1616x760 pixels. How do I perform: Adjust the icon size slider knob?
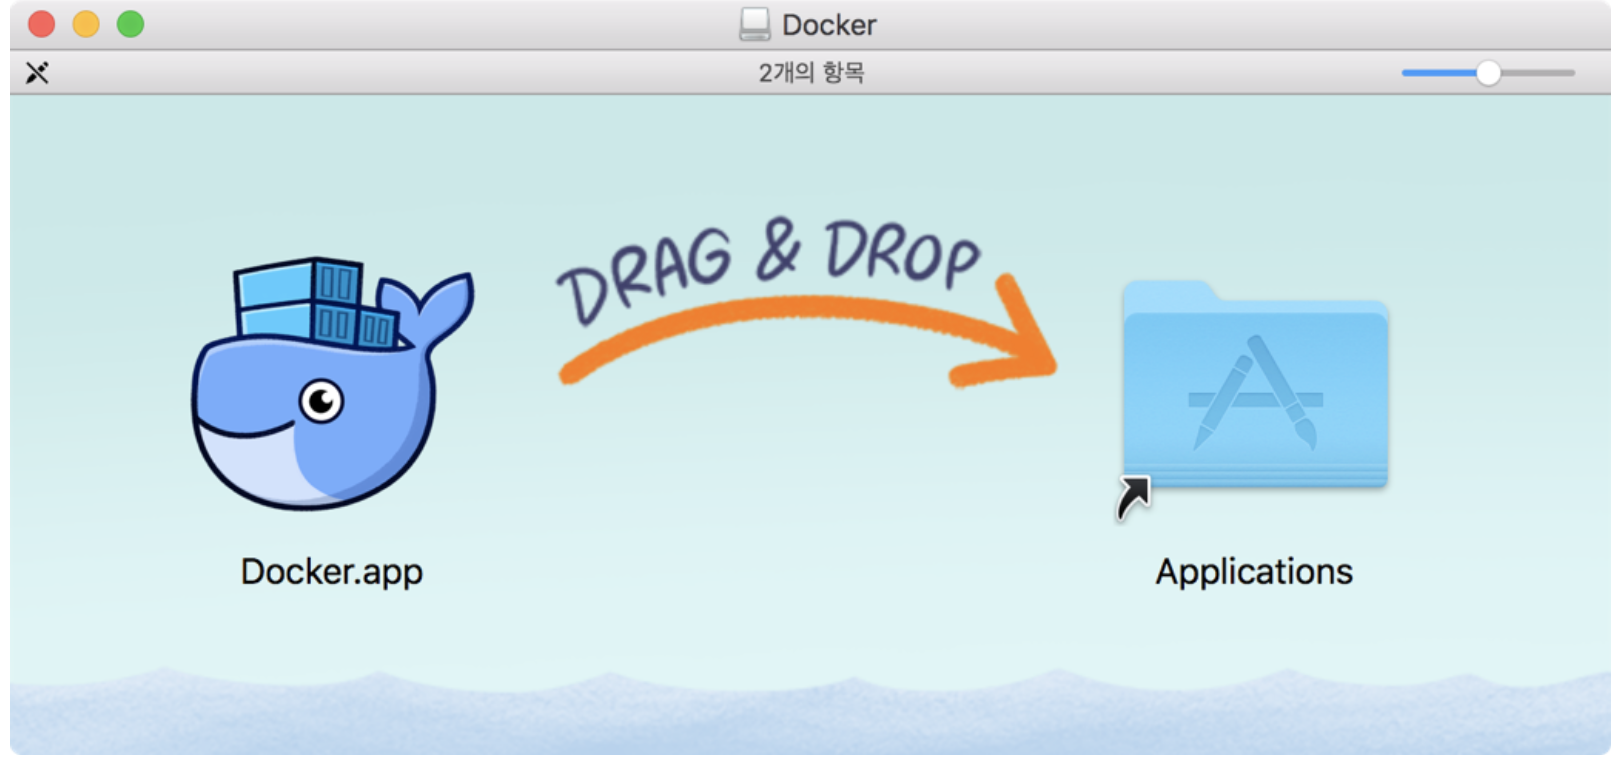(1488, 73)
